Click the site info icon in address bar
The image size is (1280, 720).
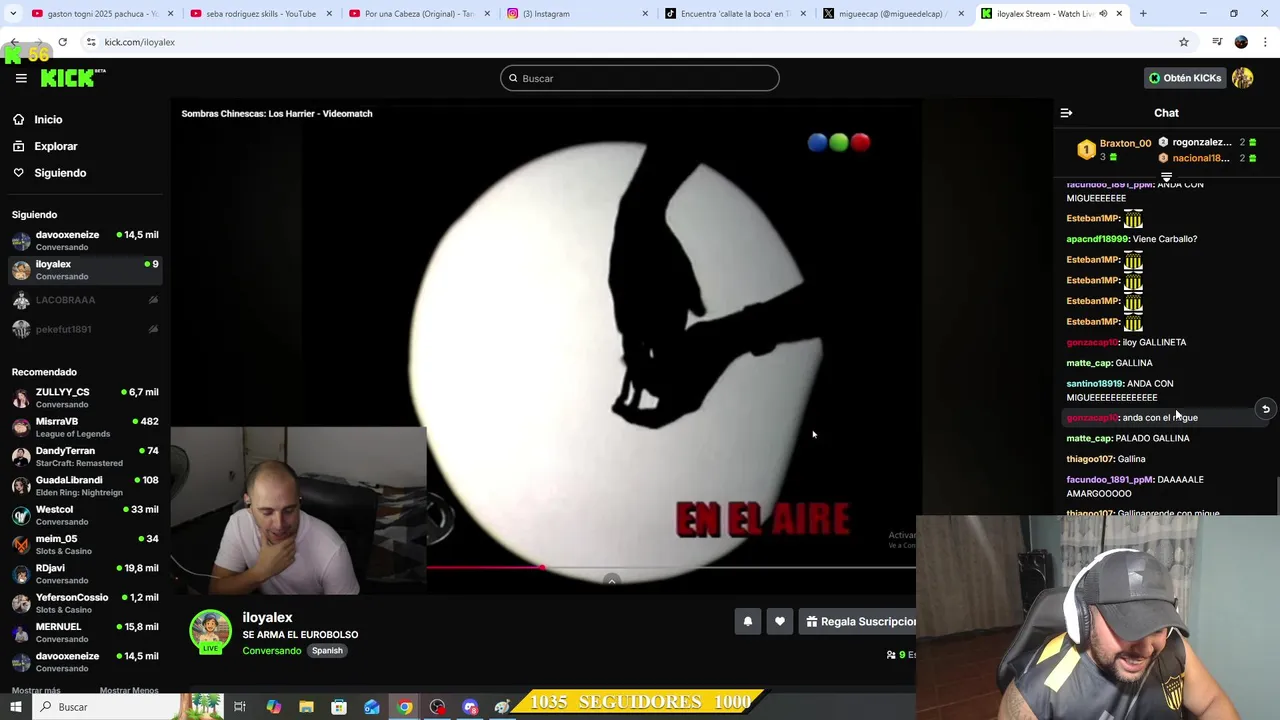coord(91,42)
